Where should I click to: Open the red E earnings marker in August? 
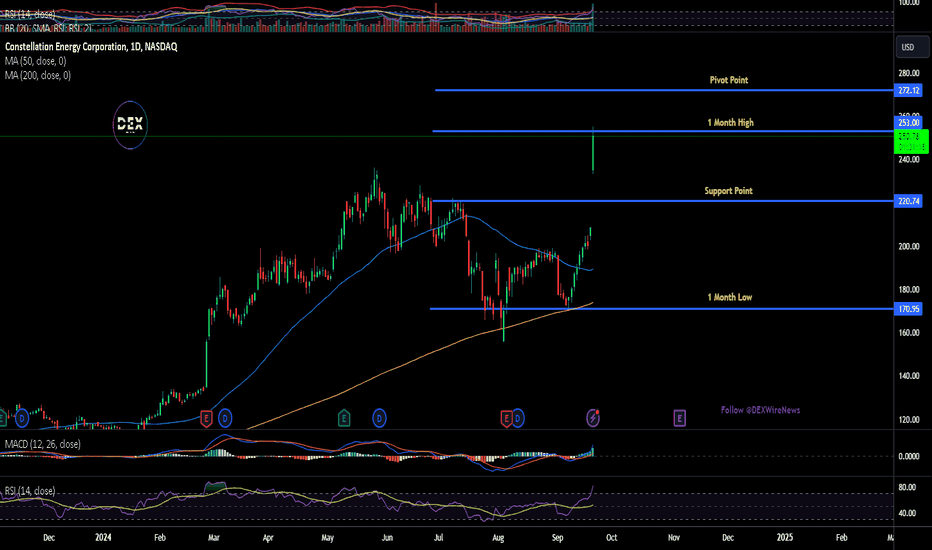506,419
